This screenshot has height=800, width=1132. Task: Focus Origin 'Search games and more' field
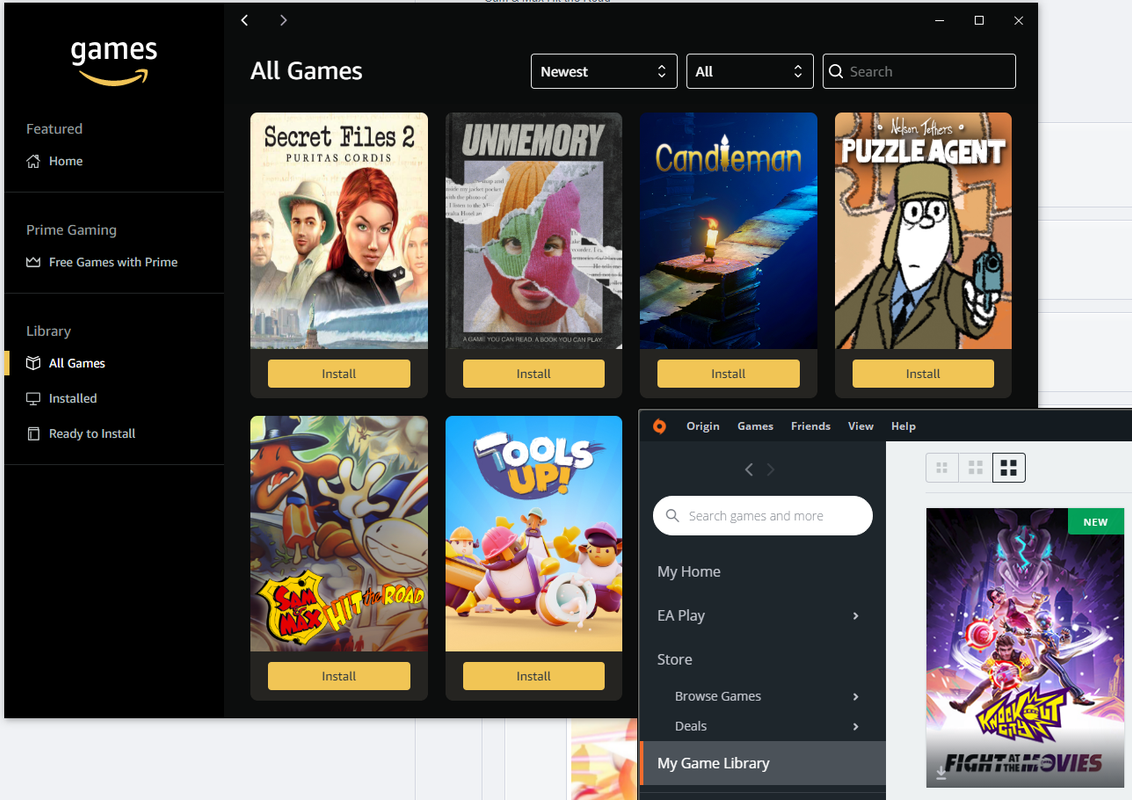pos(762,516)
